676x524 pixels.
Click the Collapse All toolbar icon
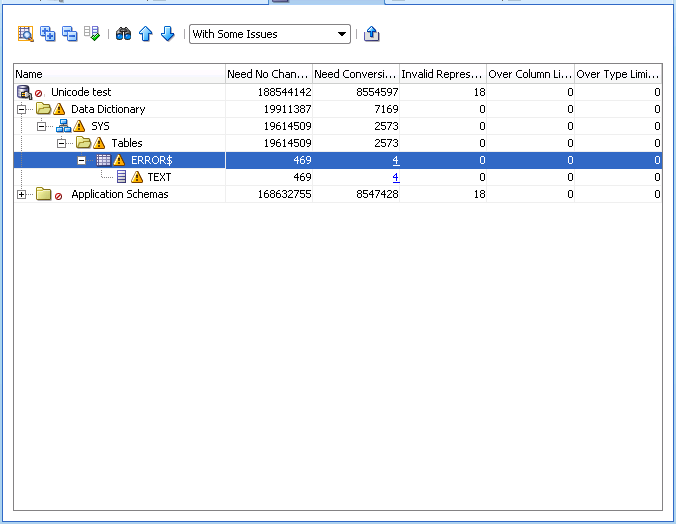tap(69, 34)
